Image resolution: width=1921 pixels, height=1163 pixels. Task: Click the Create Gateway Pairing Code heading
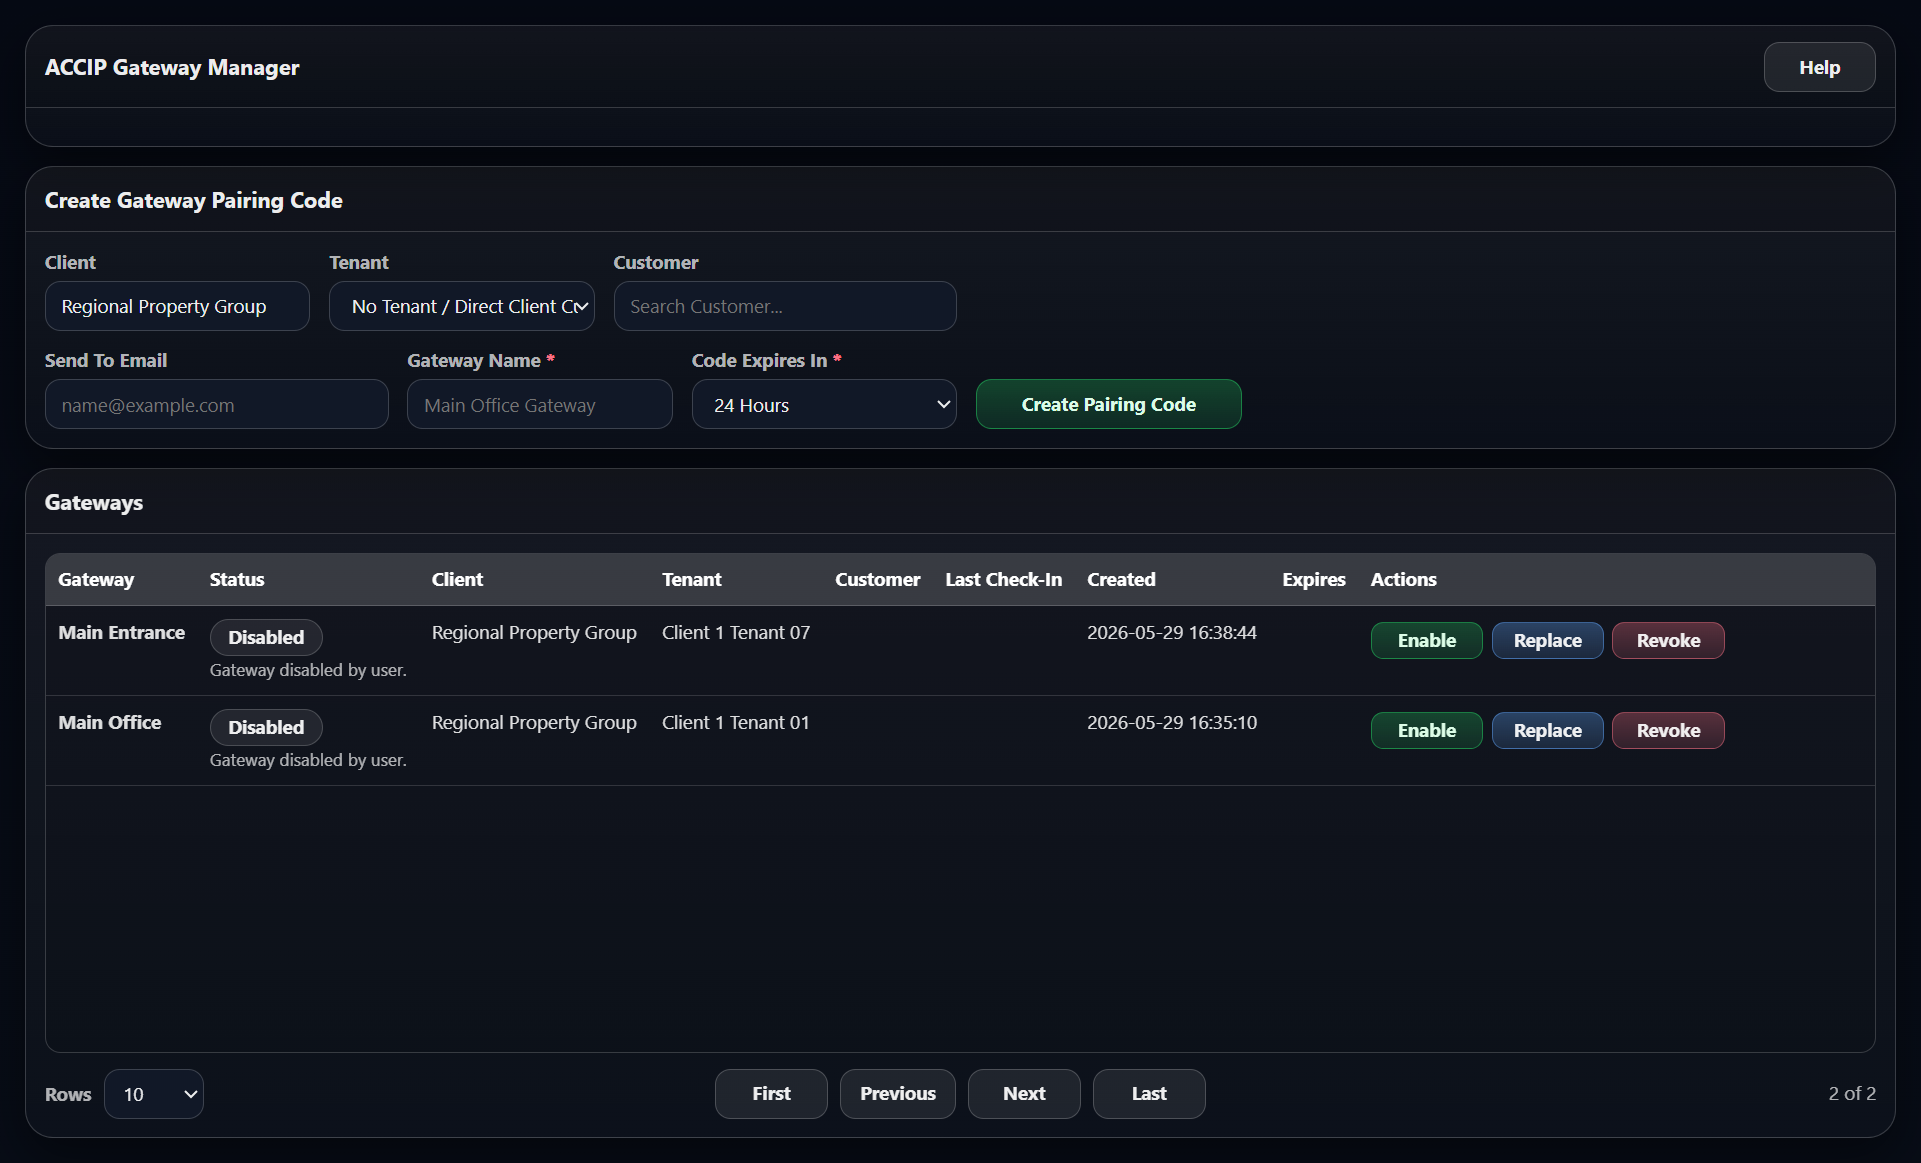[194, 200]
